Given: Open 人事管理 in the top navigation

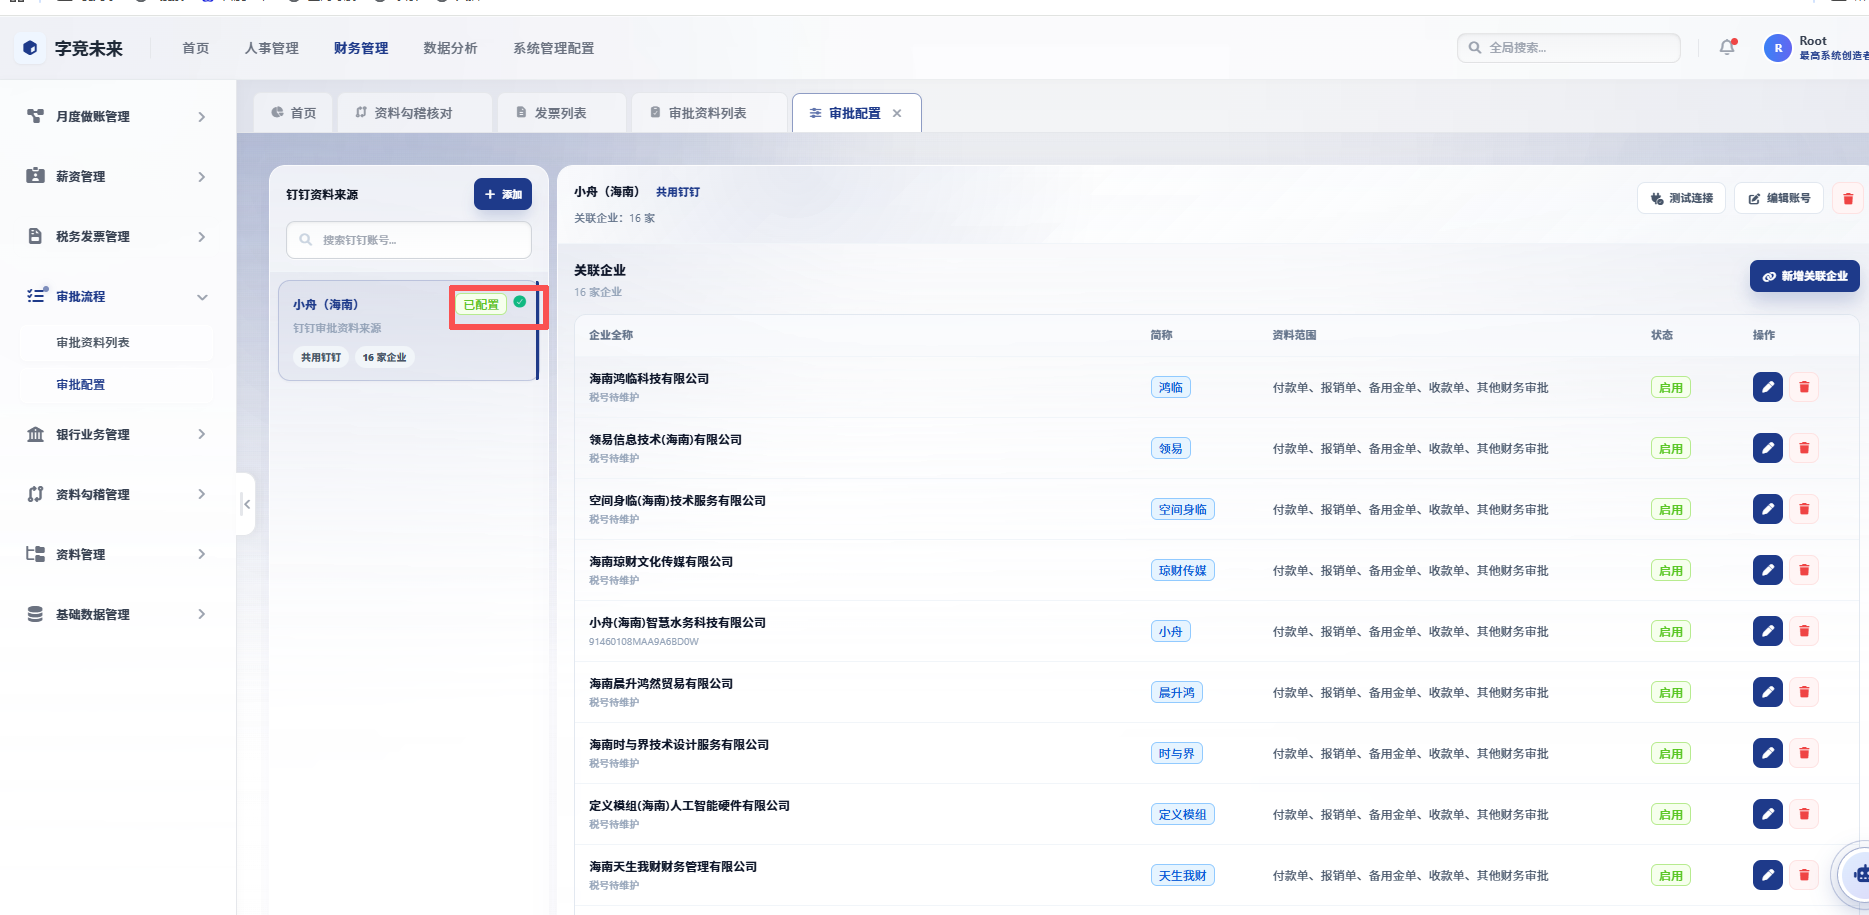Looking at the screenshot, I should pyautogui.click(x=272, y=48).
